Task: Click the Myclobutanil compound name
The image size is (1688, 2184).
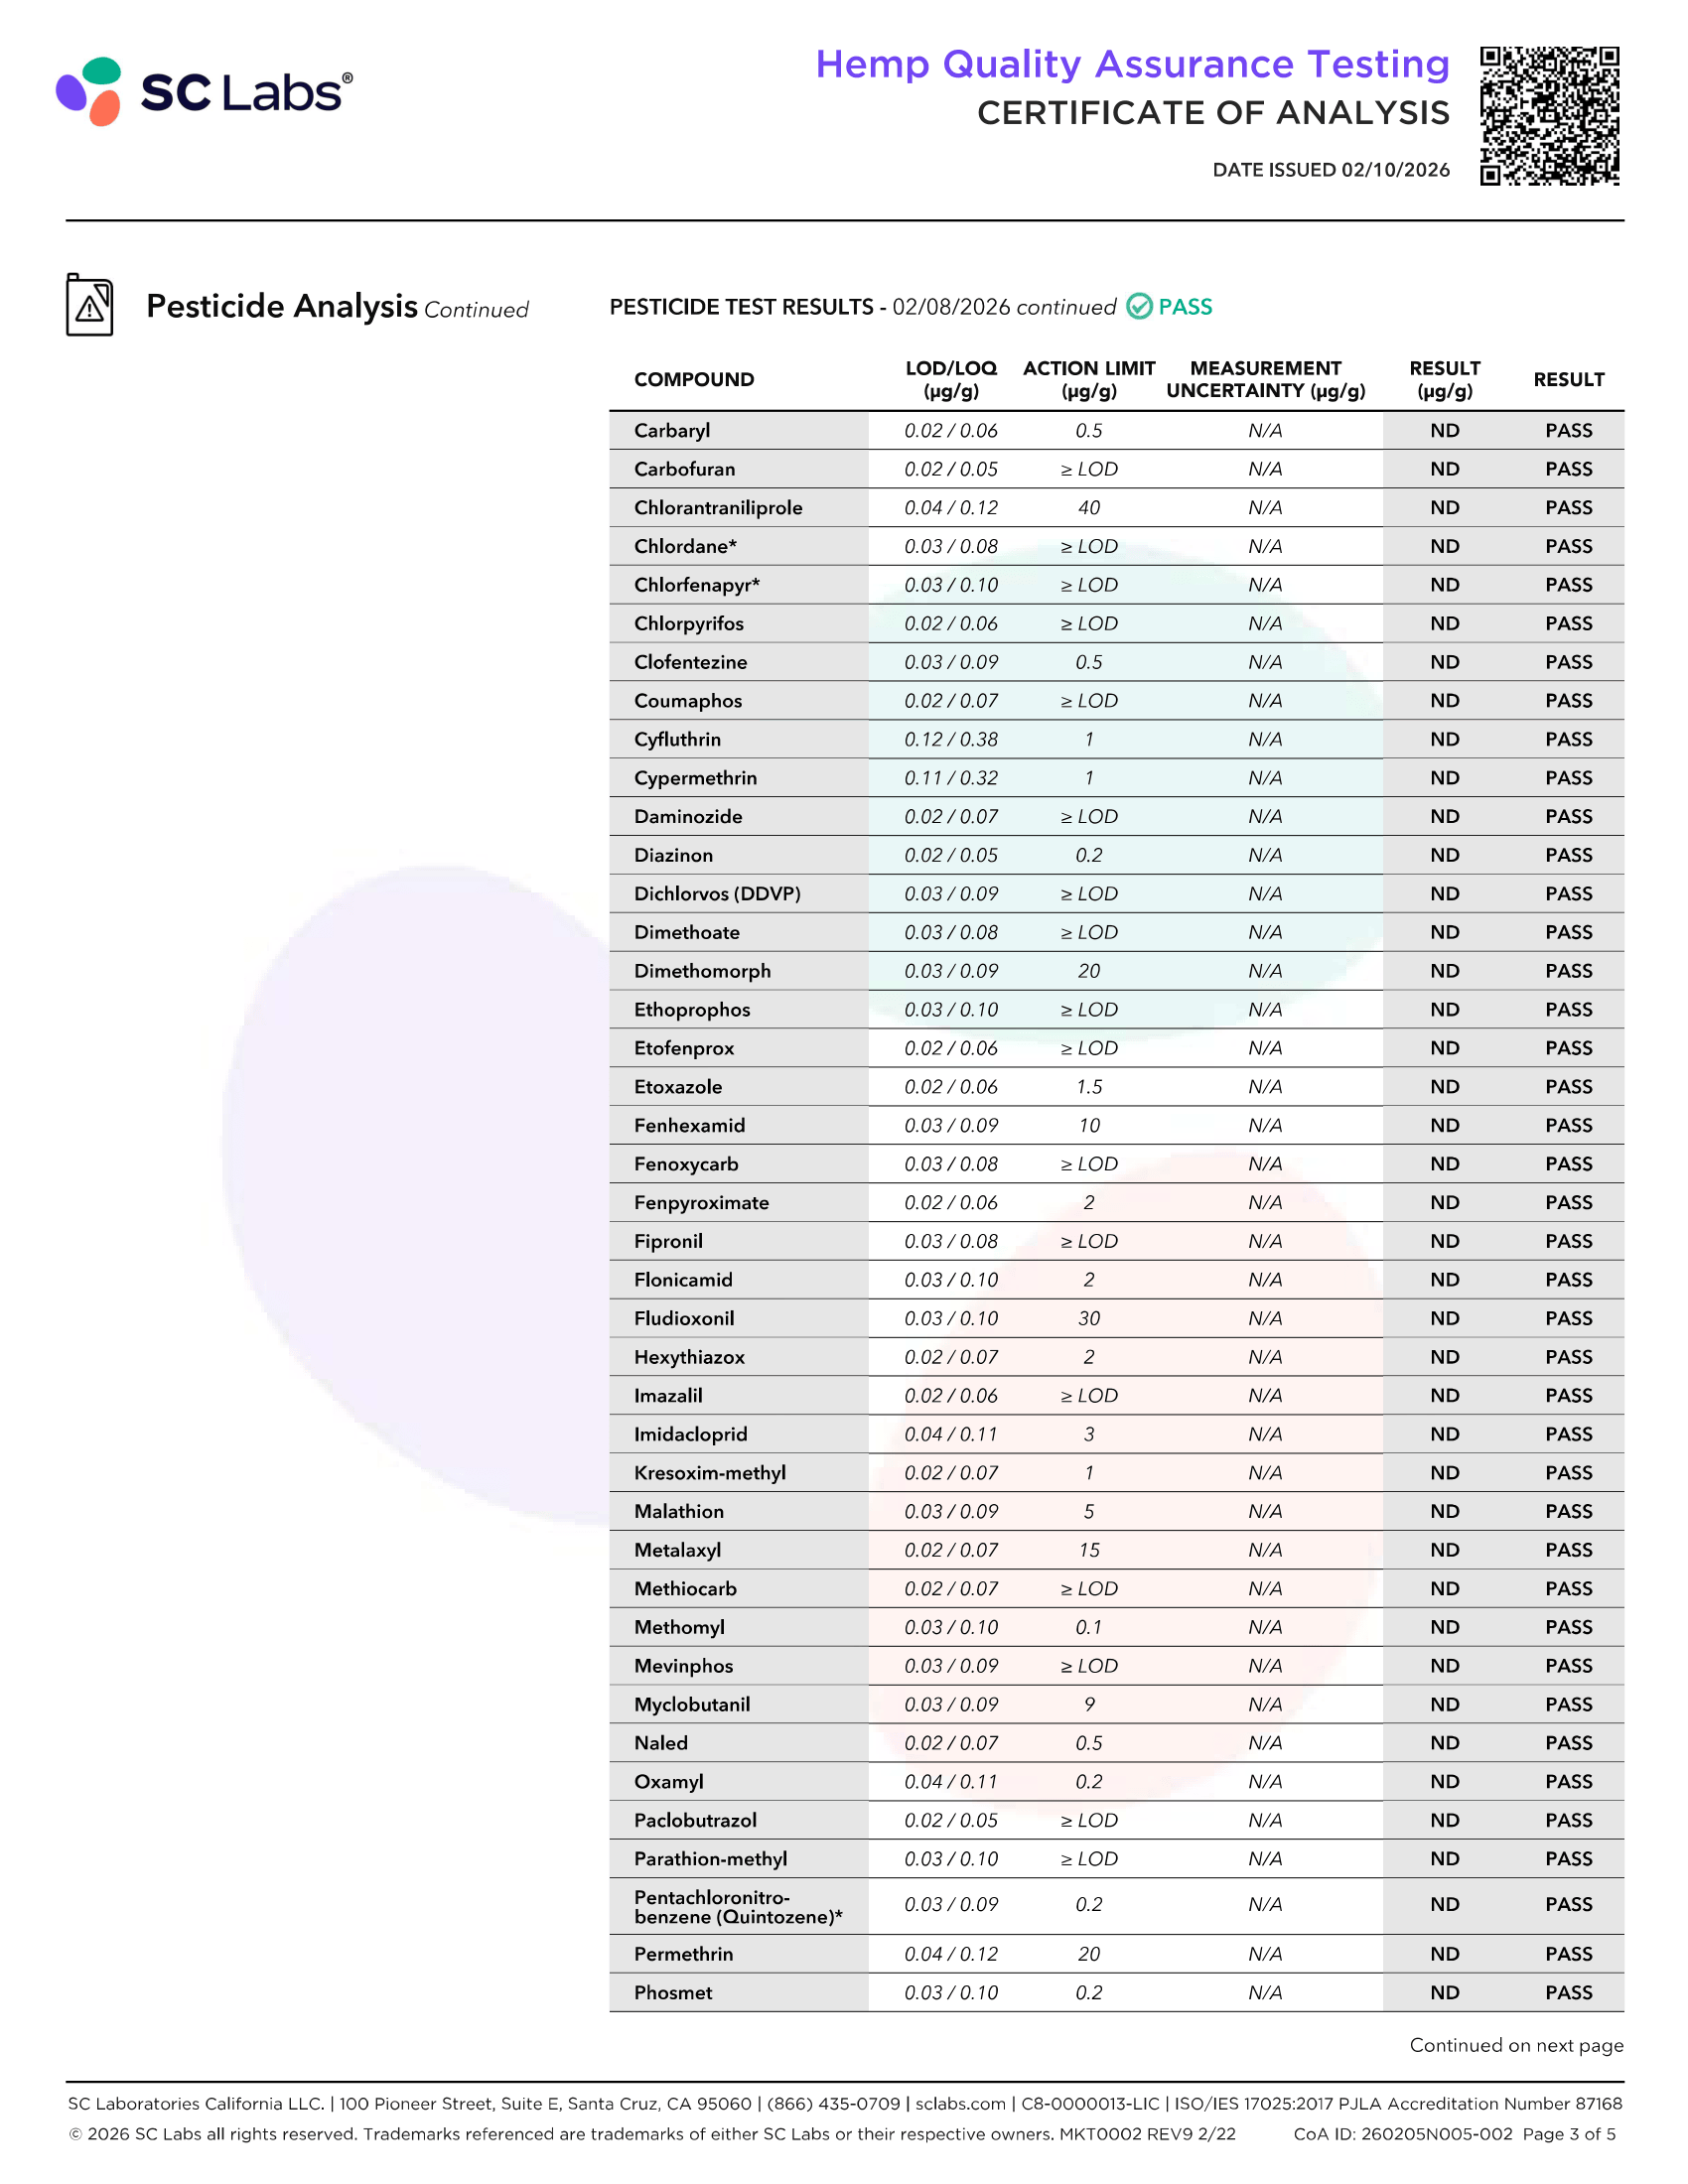Action: 692,1705
